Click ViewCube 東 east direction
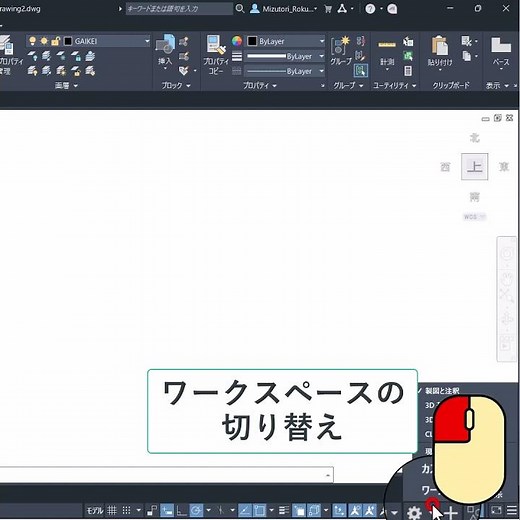520x520 pixels. pyautogui.click(x=504, y=167)
